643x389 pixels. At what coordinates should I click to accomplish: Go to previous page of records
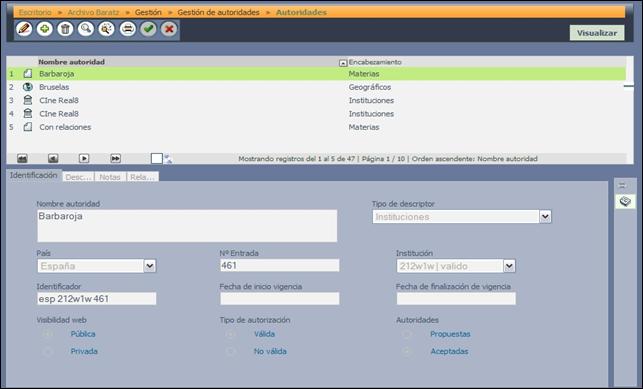(x=53, y=159)
